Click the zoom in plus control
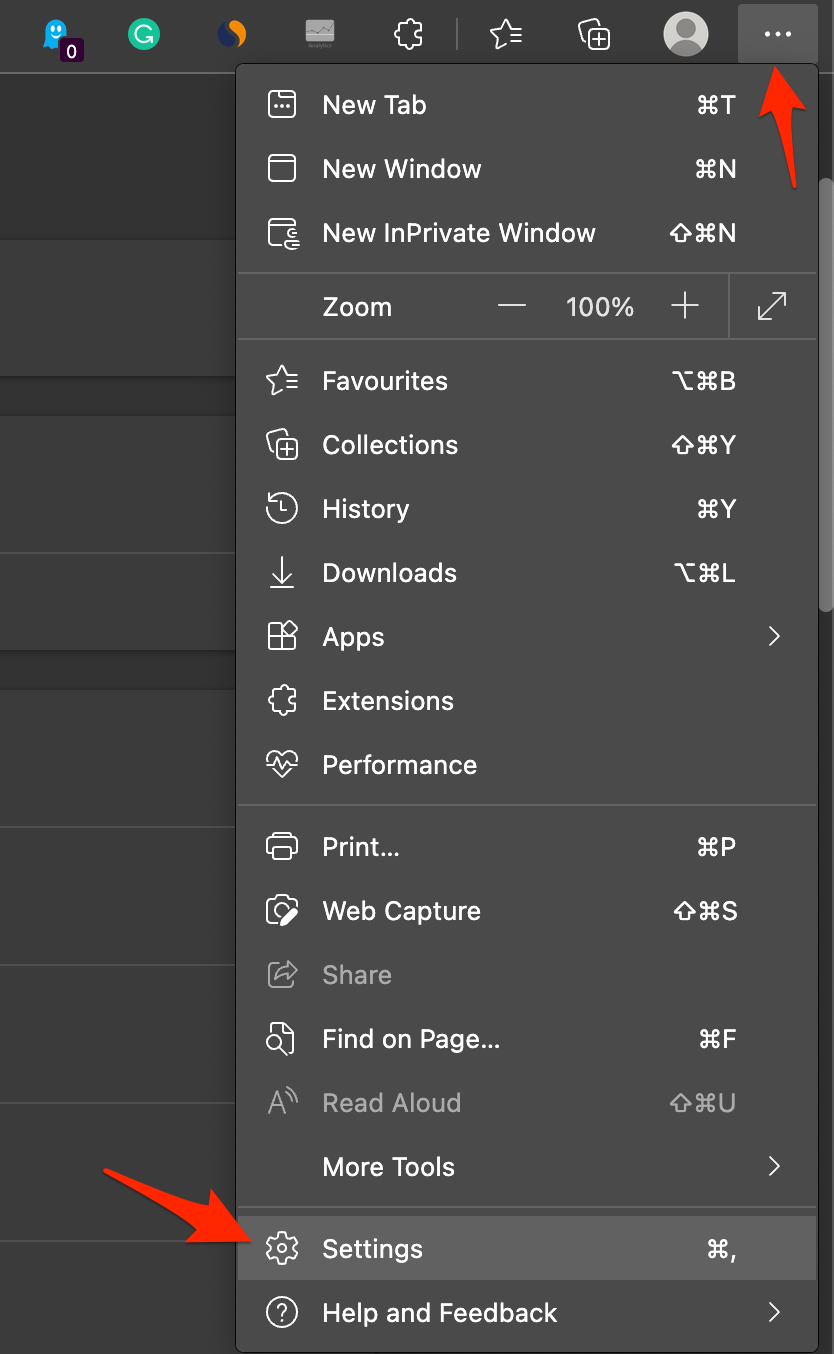This screenshot has height=1354, width=834. [687, 306]
